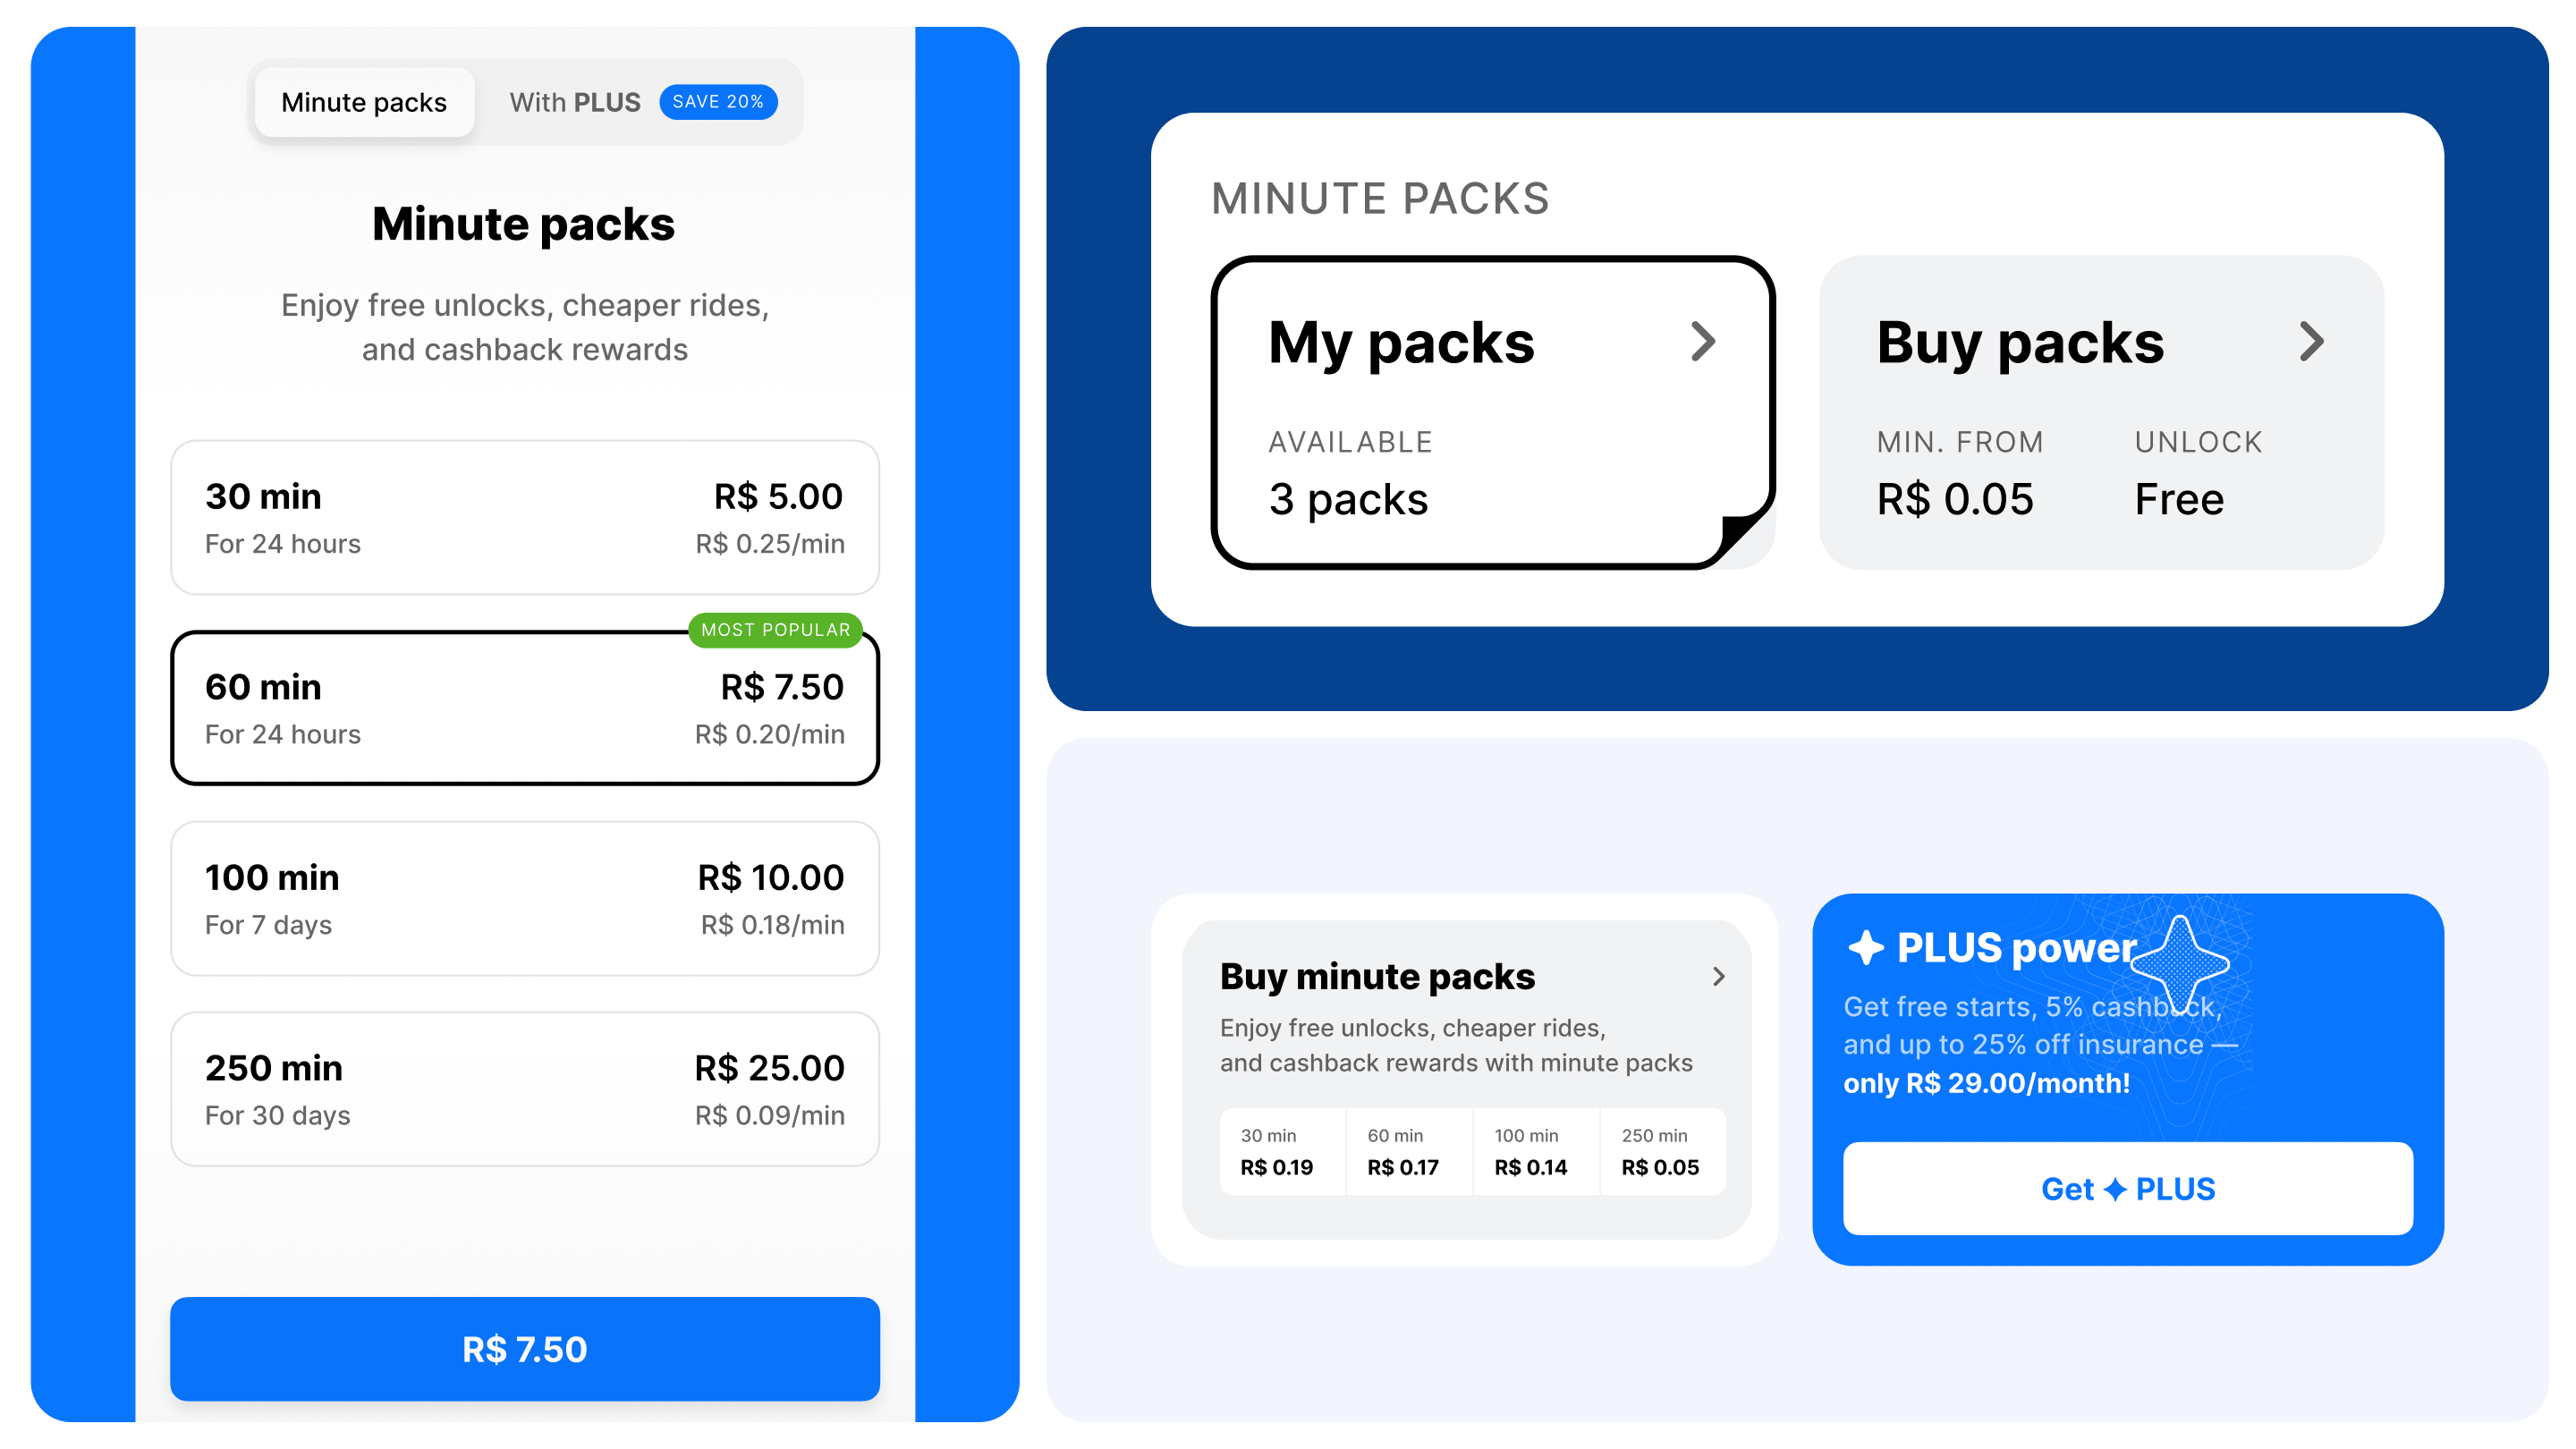Click the large outlined sparkle star graphic
The image size is (2576, 1449).
tap(2180, 964)
